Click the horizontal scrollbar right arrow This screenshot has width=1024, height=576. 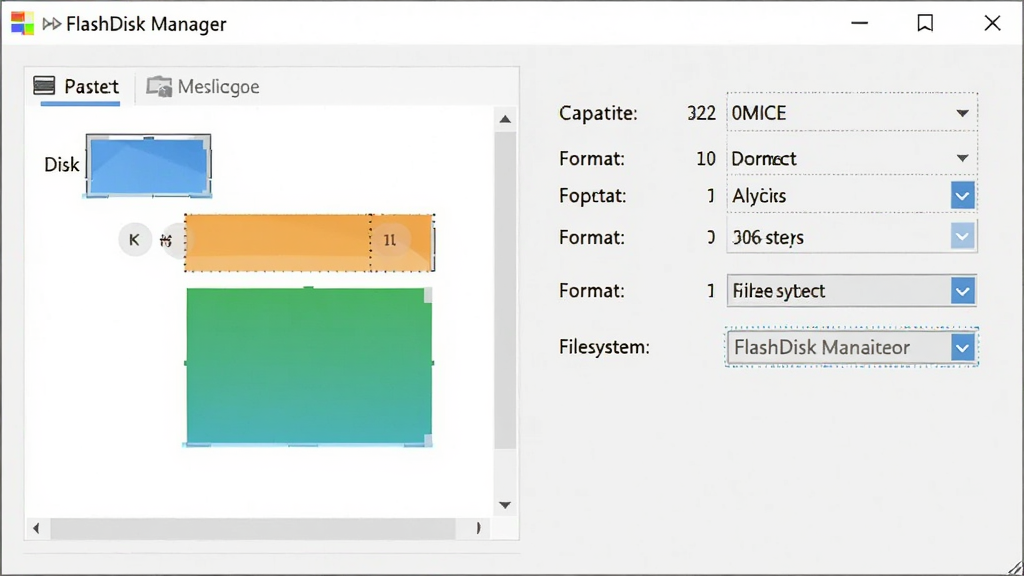(x=478, y=528)
